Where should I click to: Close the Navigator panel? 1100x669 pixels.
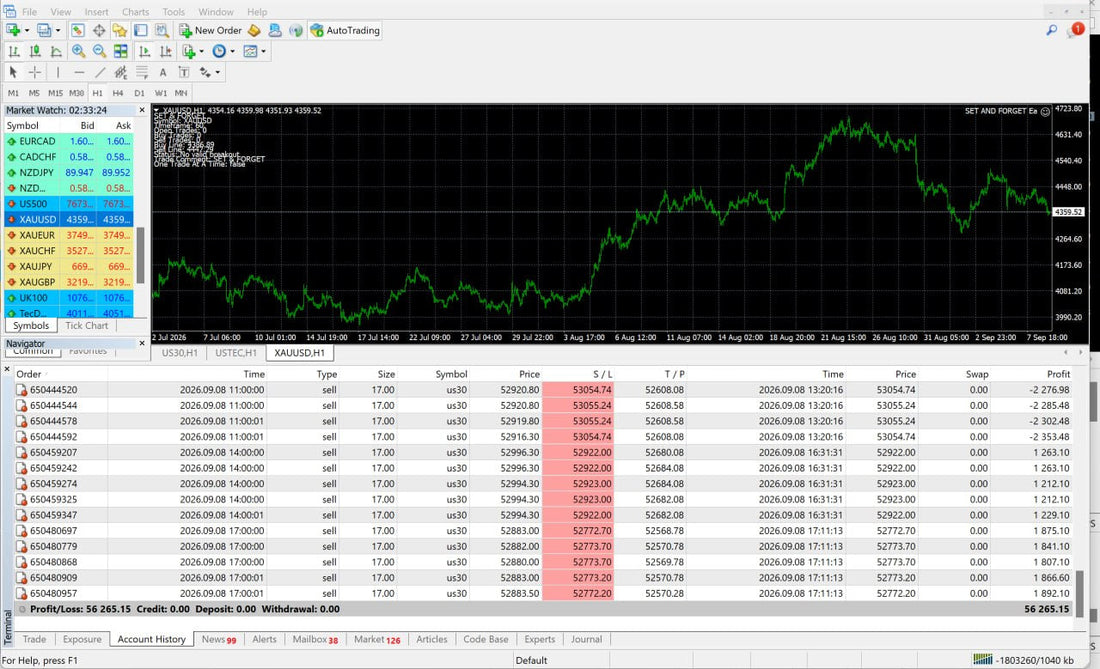(x=142, y=344)
